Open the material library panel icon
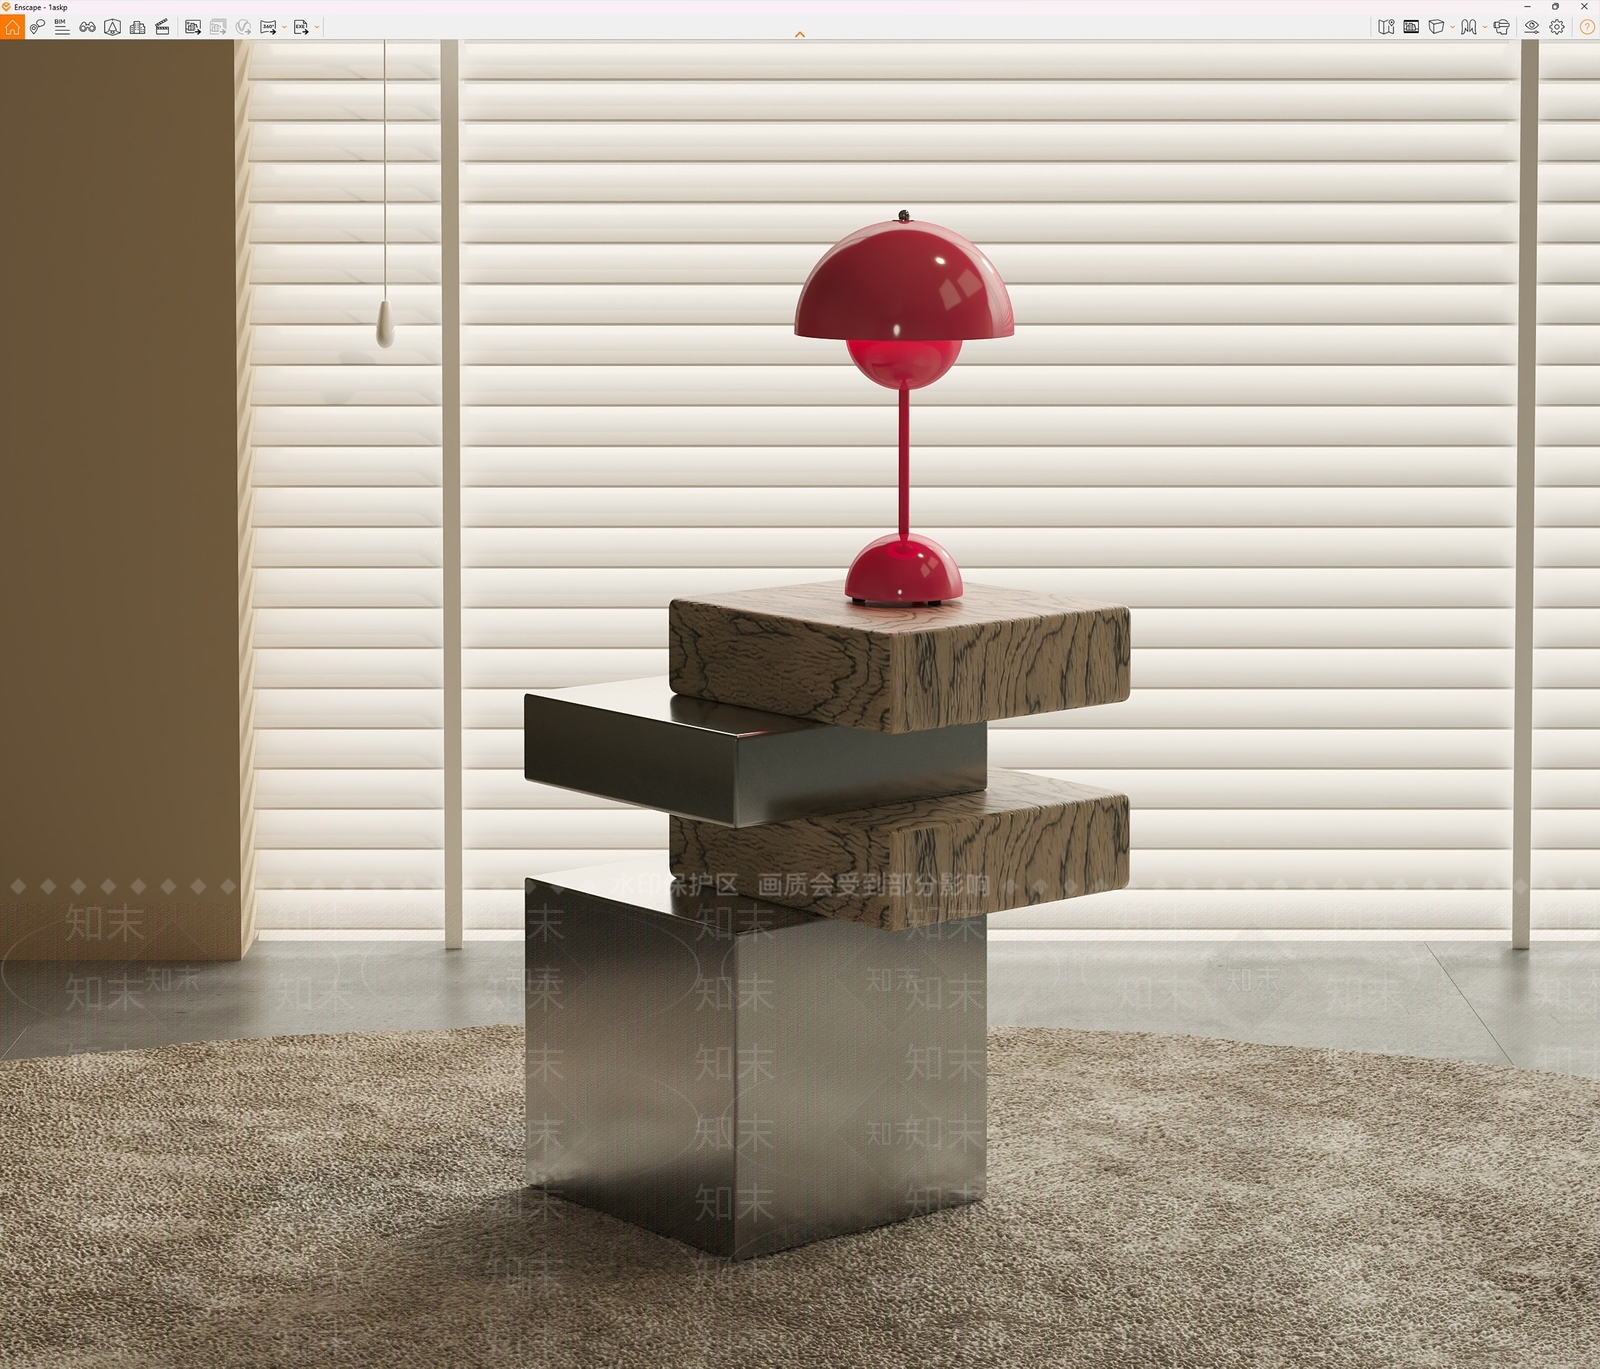This screenshot has width=1600, height=1369. pos(1411,27)
